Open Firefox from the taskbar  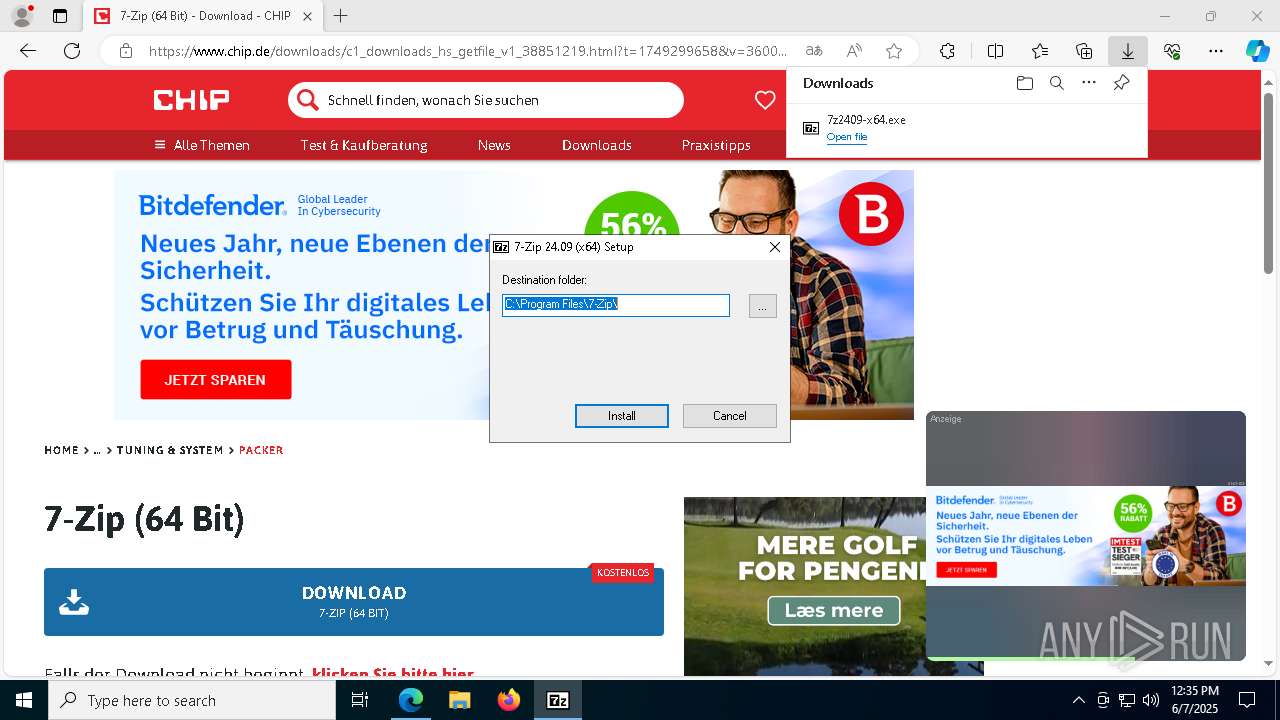(509, 700)
